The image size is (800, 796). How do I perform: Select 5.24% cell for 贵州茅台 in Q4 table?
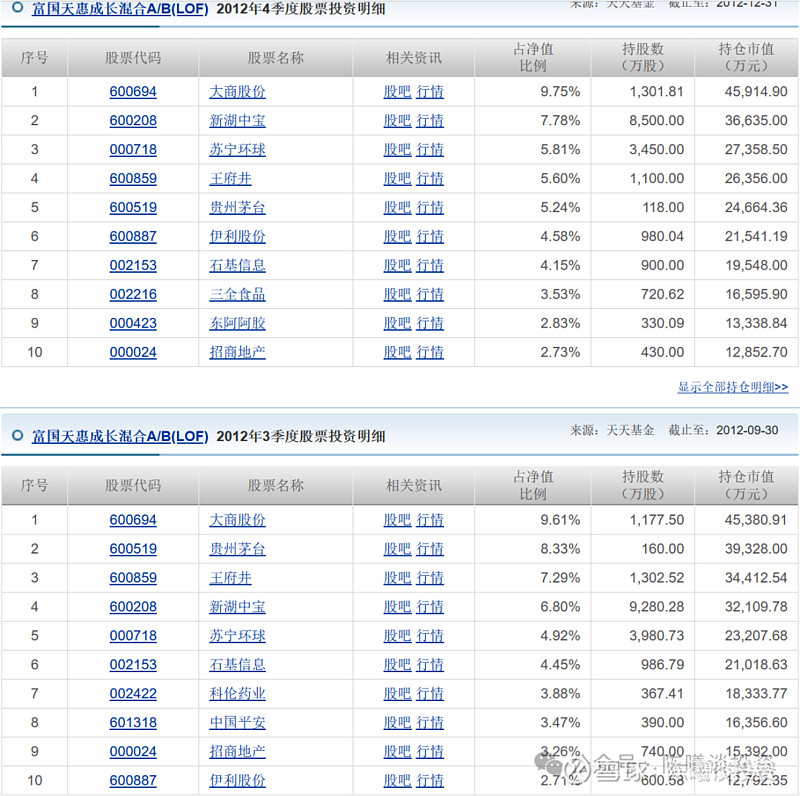(560, 208)
